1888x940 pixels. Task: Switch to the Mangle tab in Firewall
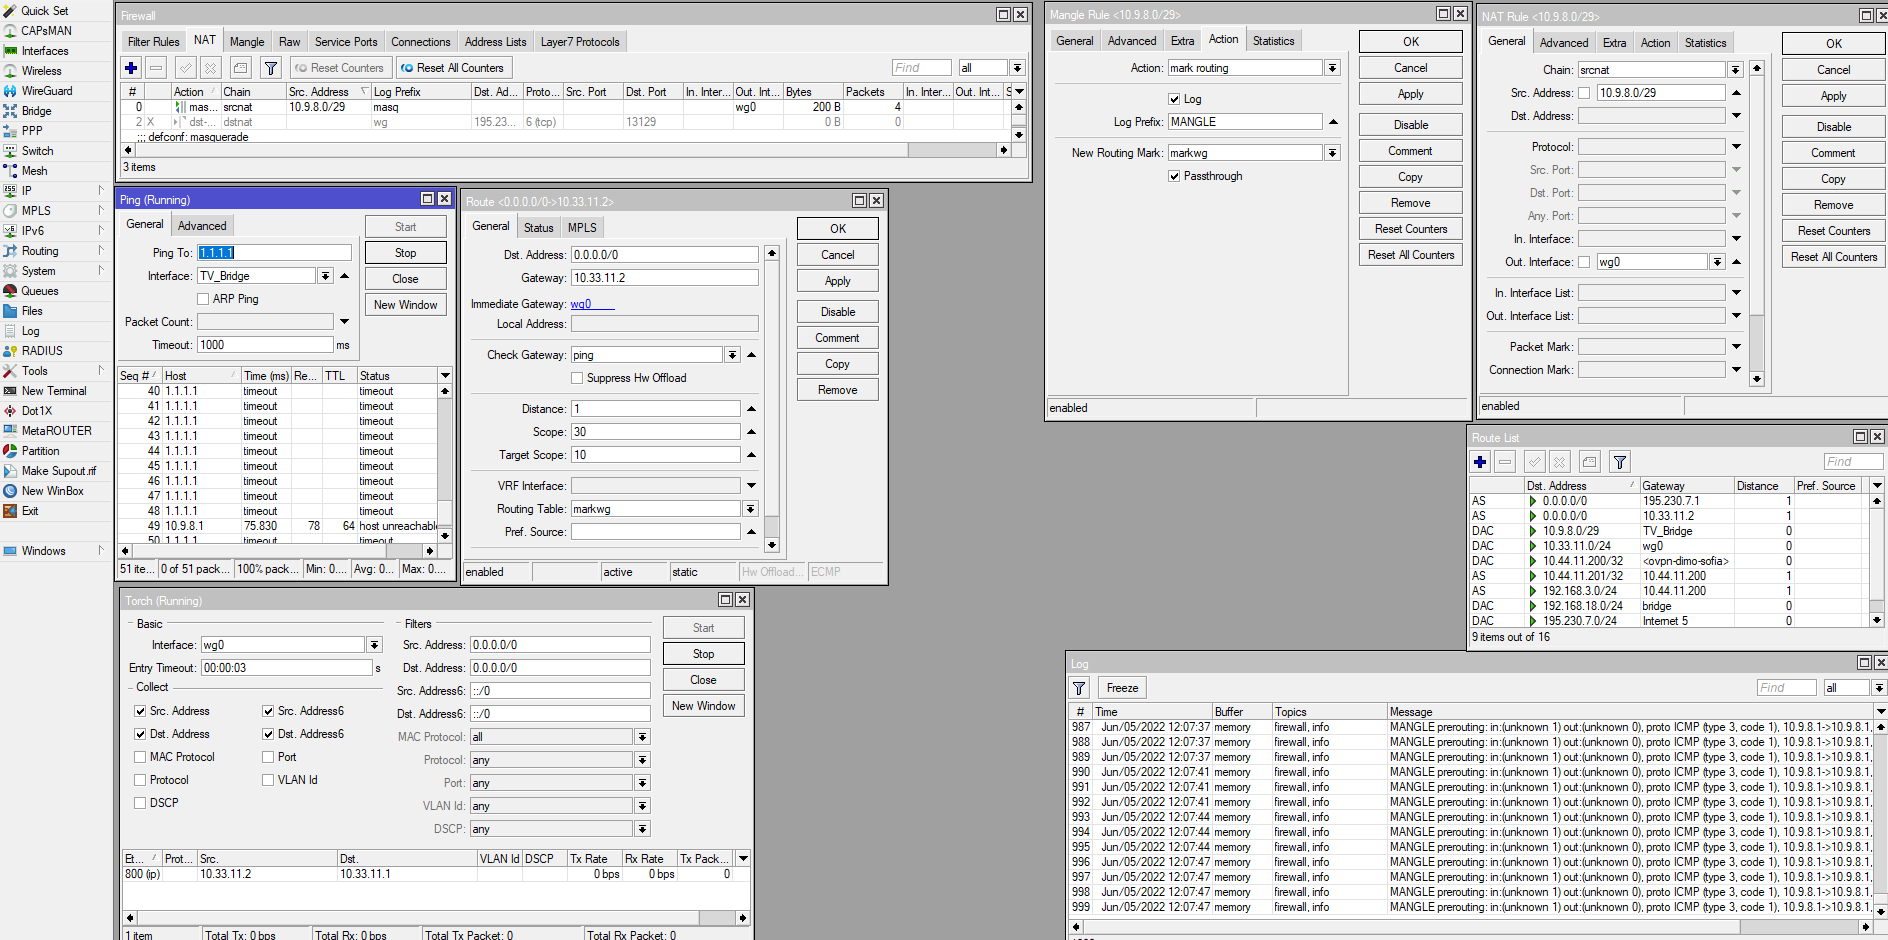(x=247, y=42)
